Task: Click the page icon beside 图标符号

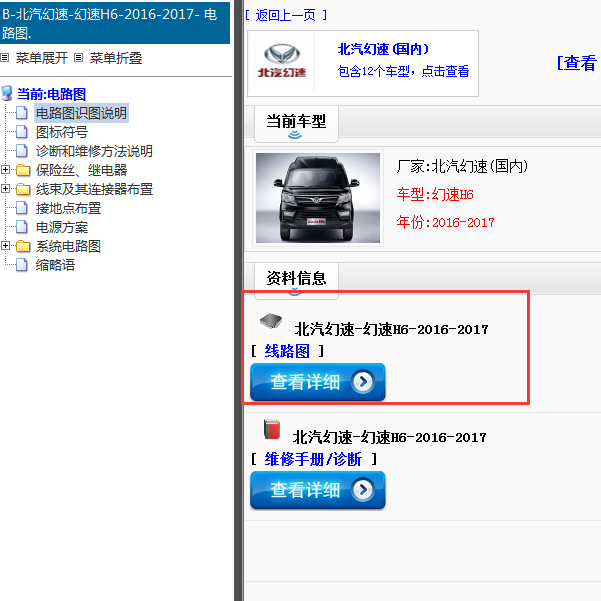Action: click(x=22, y=132)
